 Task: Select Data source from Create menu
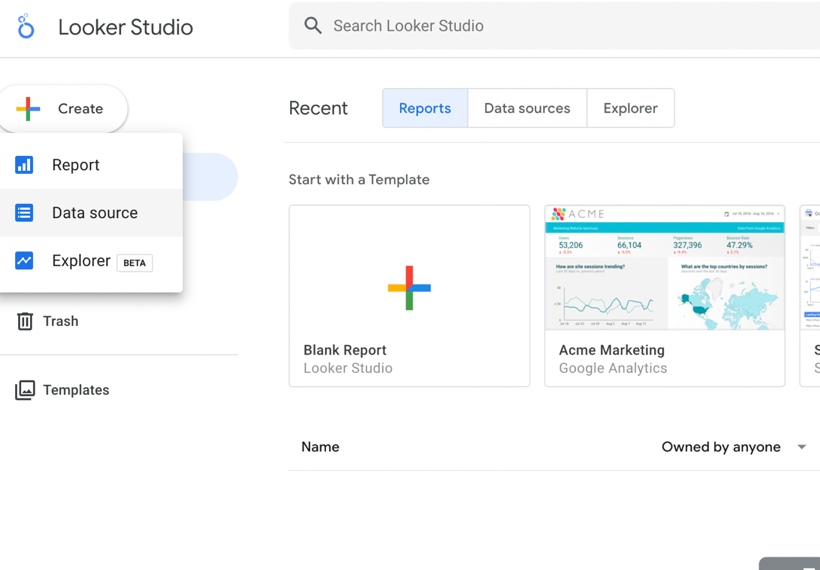point(95,213)
